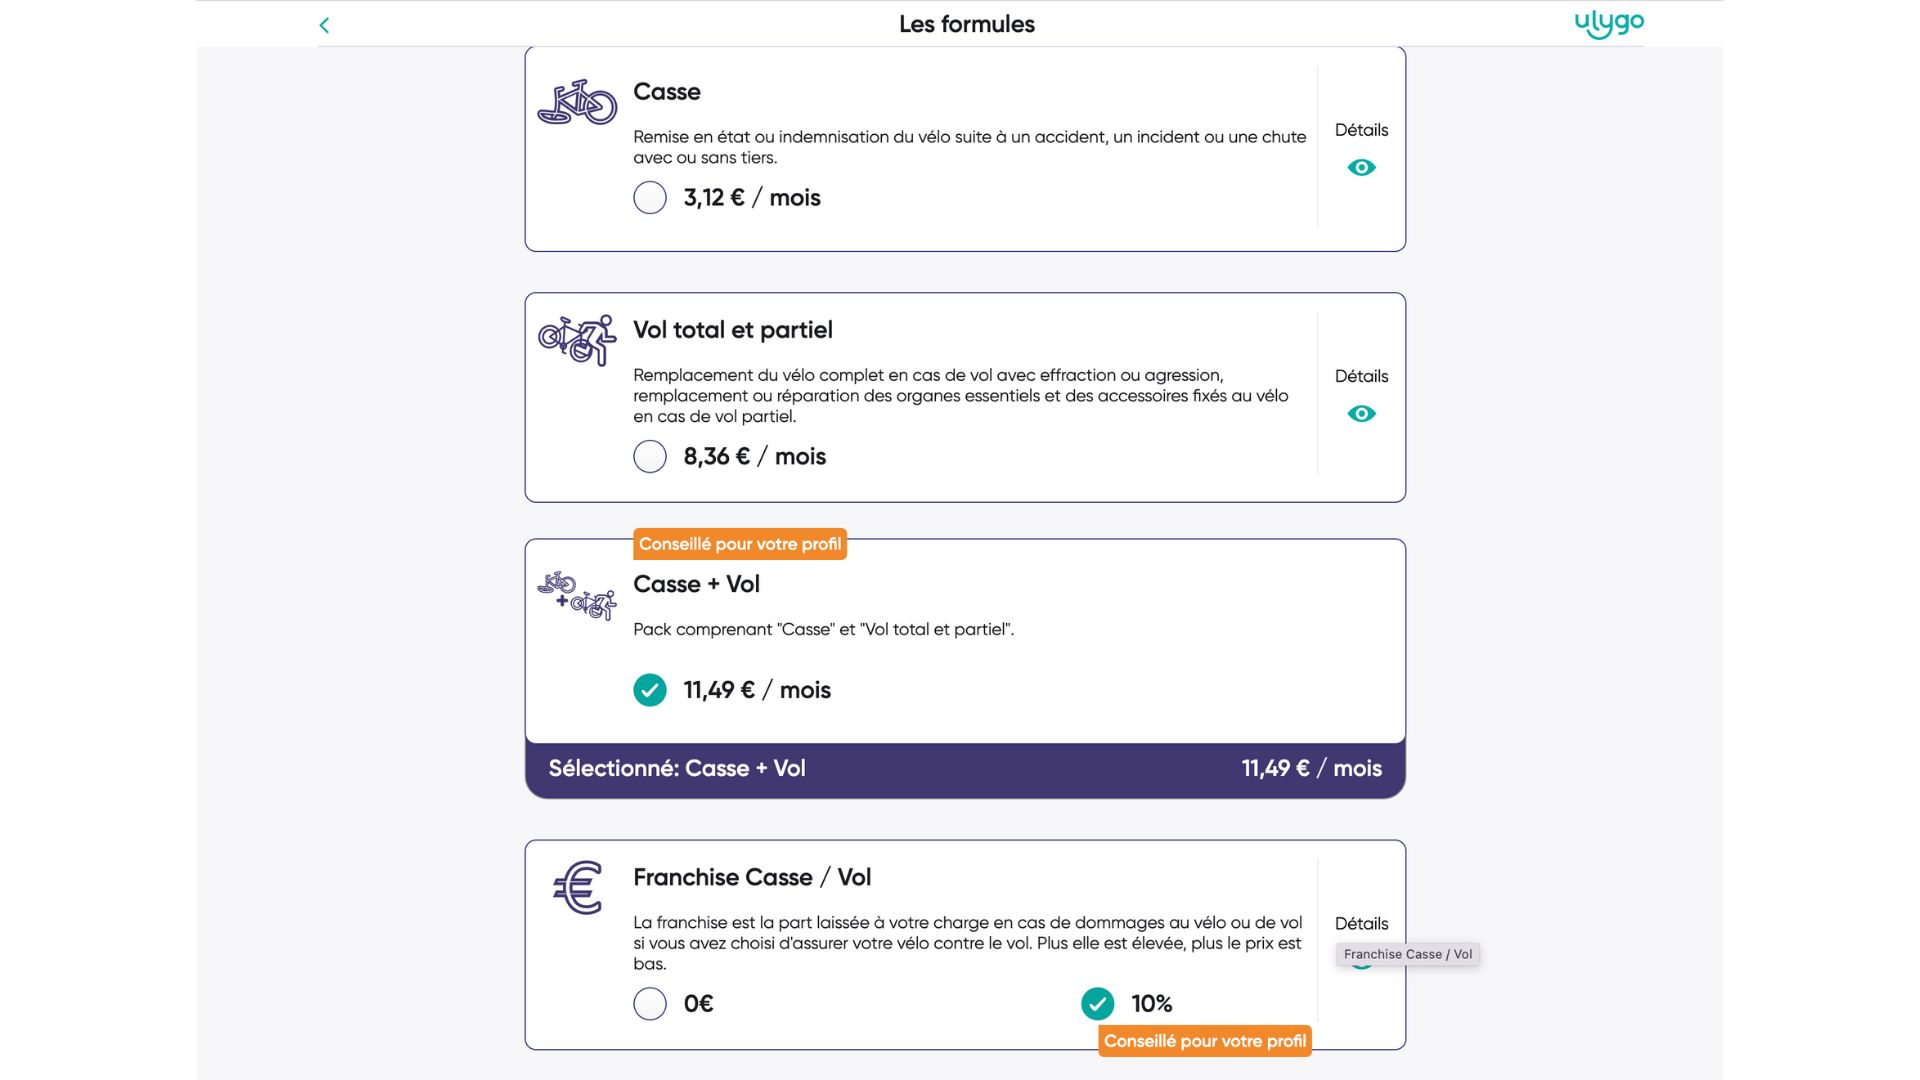Image resolution: width=1920 pixels, height=1080 pixels.
Task: Choose the 10% franchise option
Action: pos(1097,1003)
